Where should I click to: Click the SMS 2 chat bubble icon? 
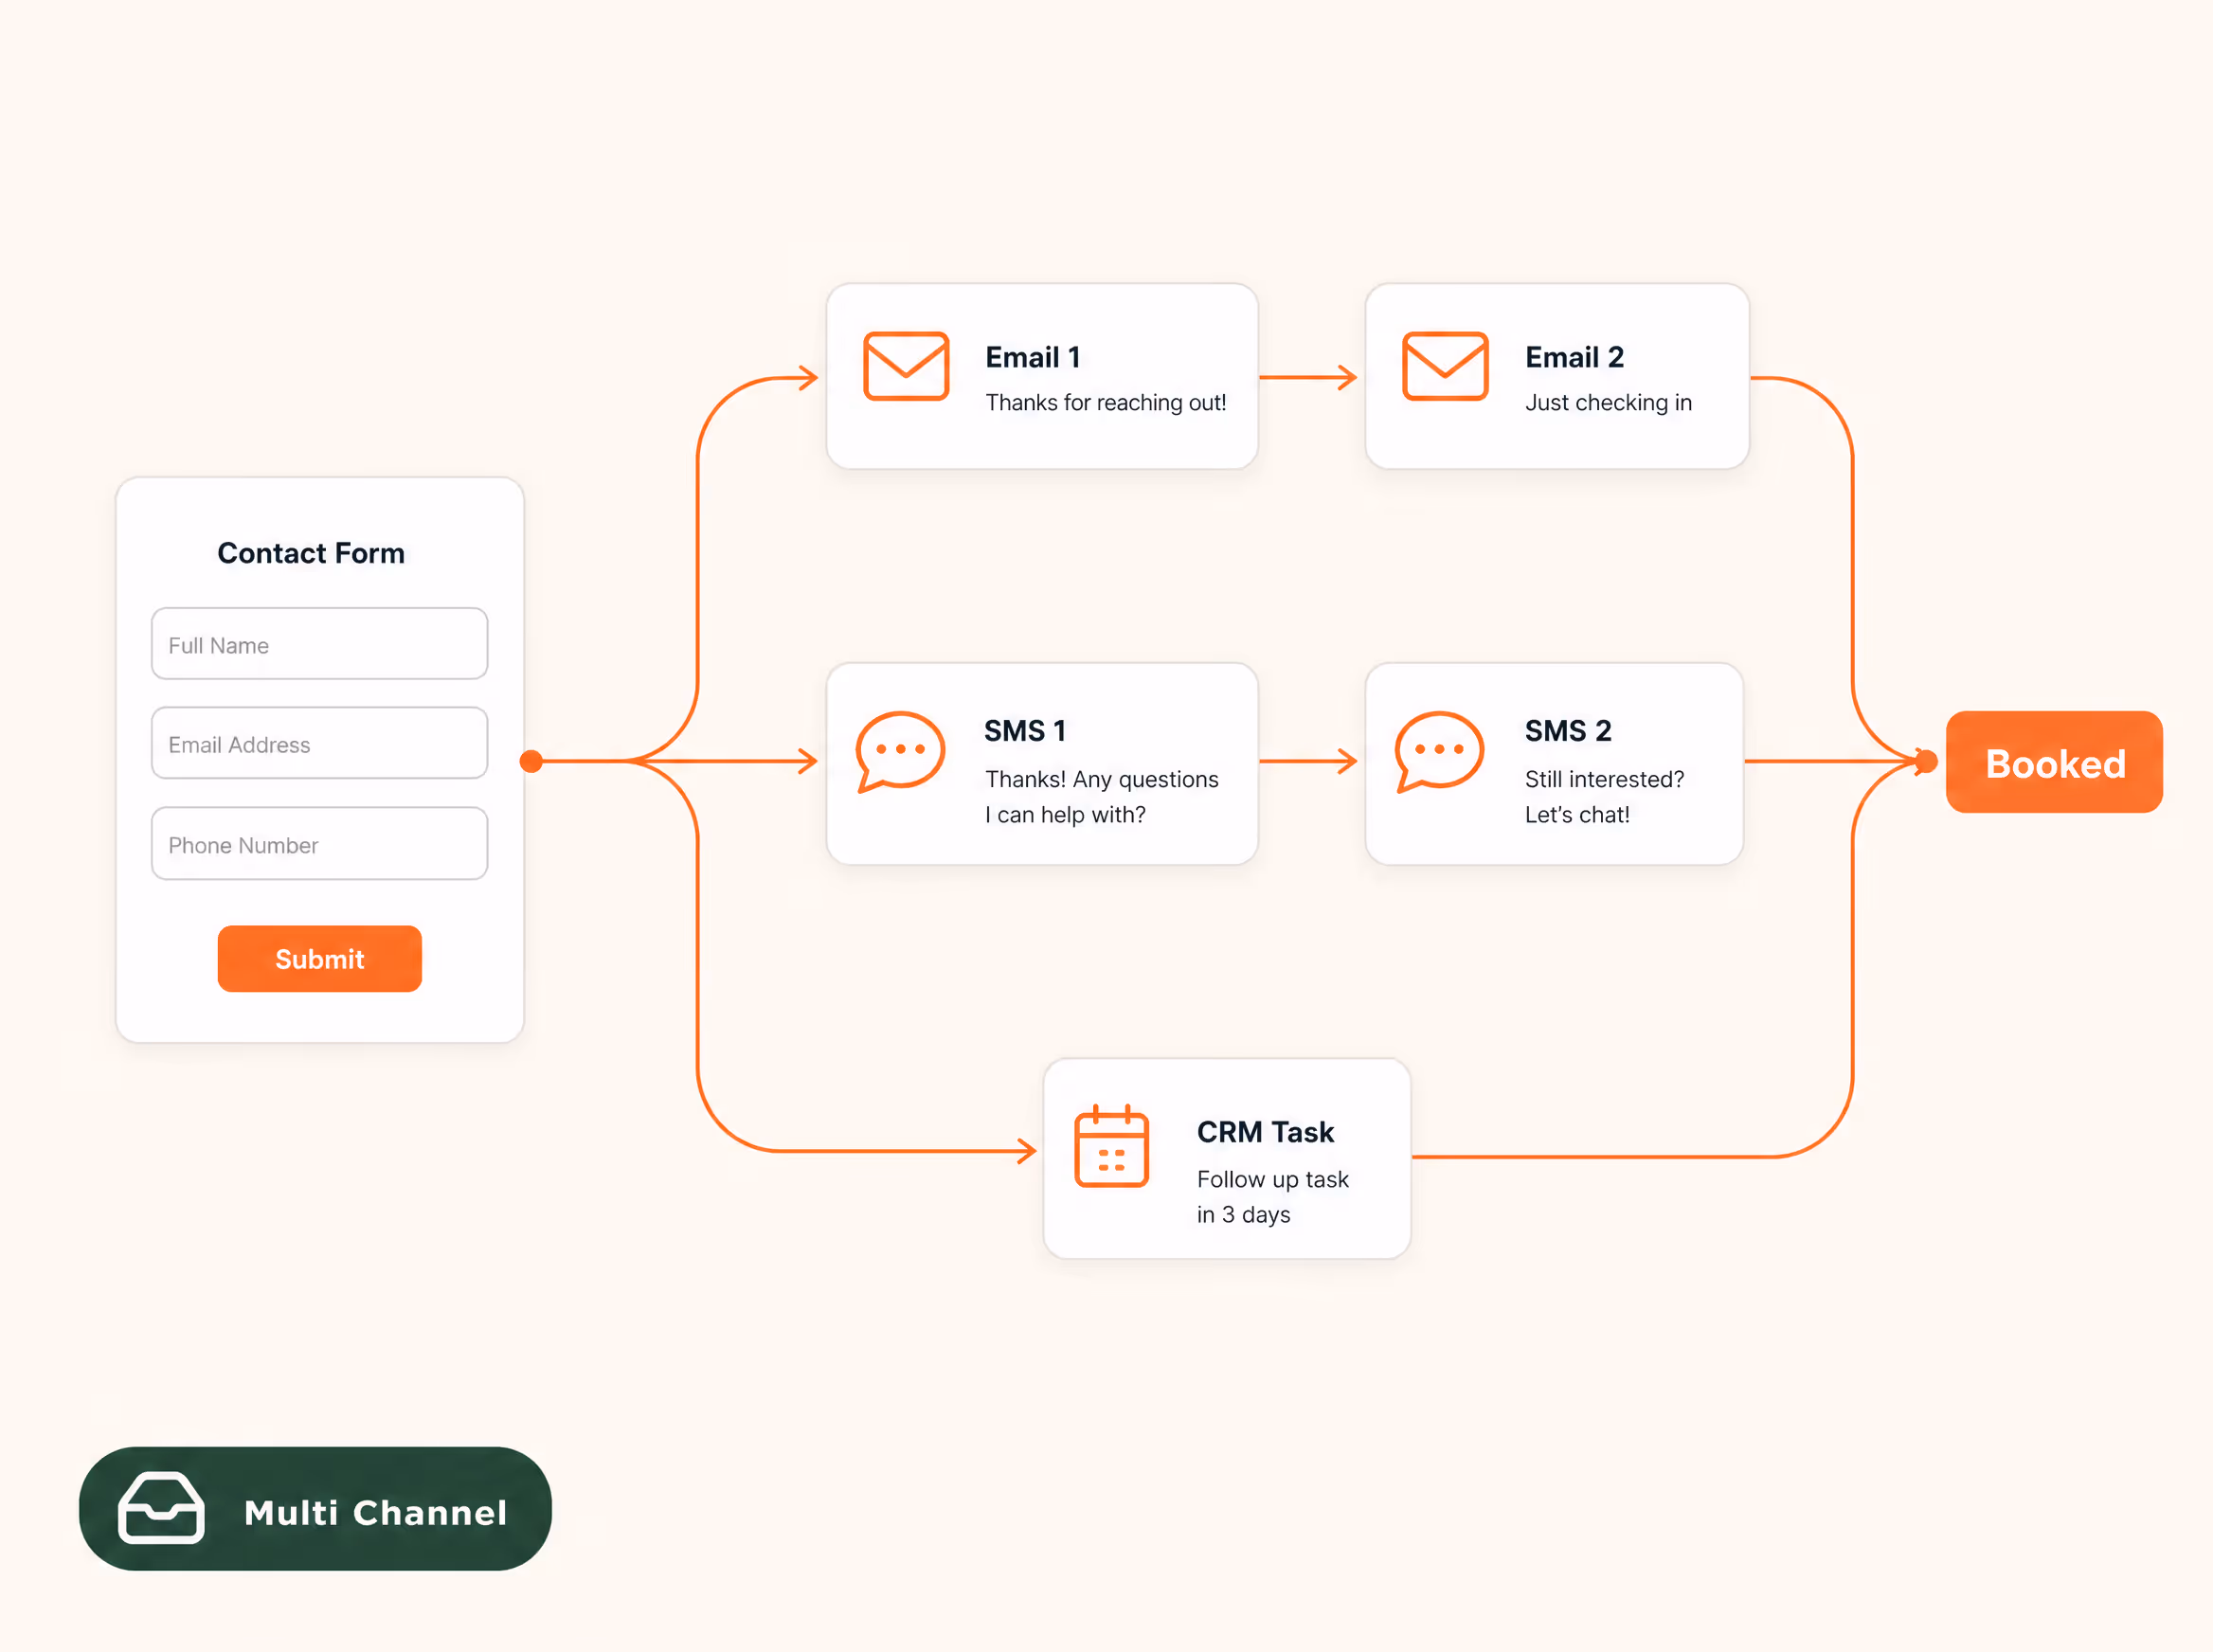point(1438,752)
